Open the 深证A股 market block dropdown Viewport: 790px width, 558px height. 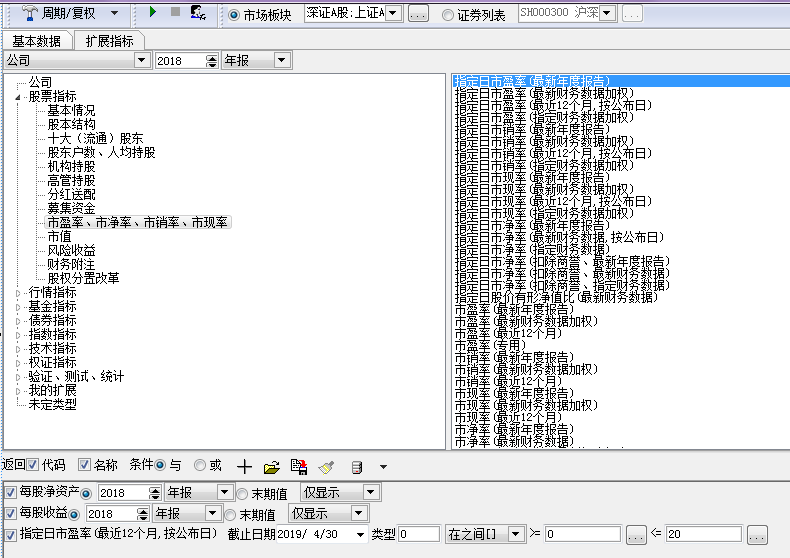[x=393, y=13]
